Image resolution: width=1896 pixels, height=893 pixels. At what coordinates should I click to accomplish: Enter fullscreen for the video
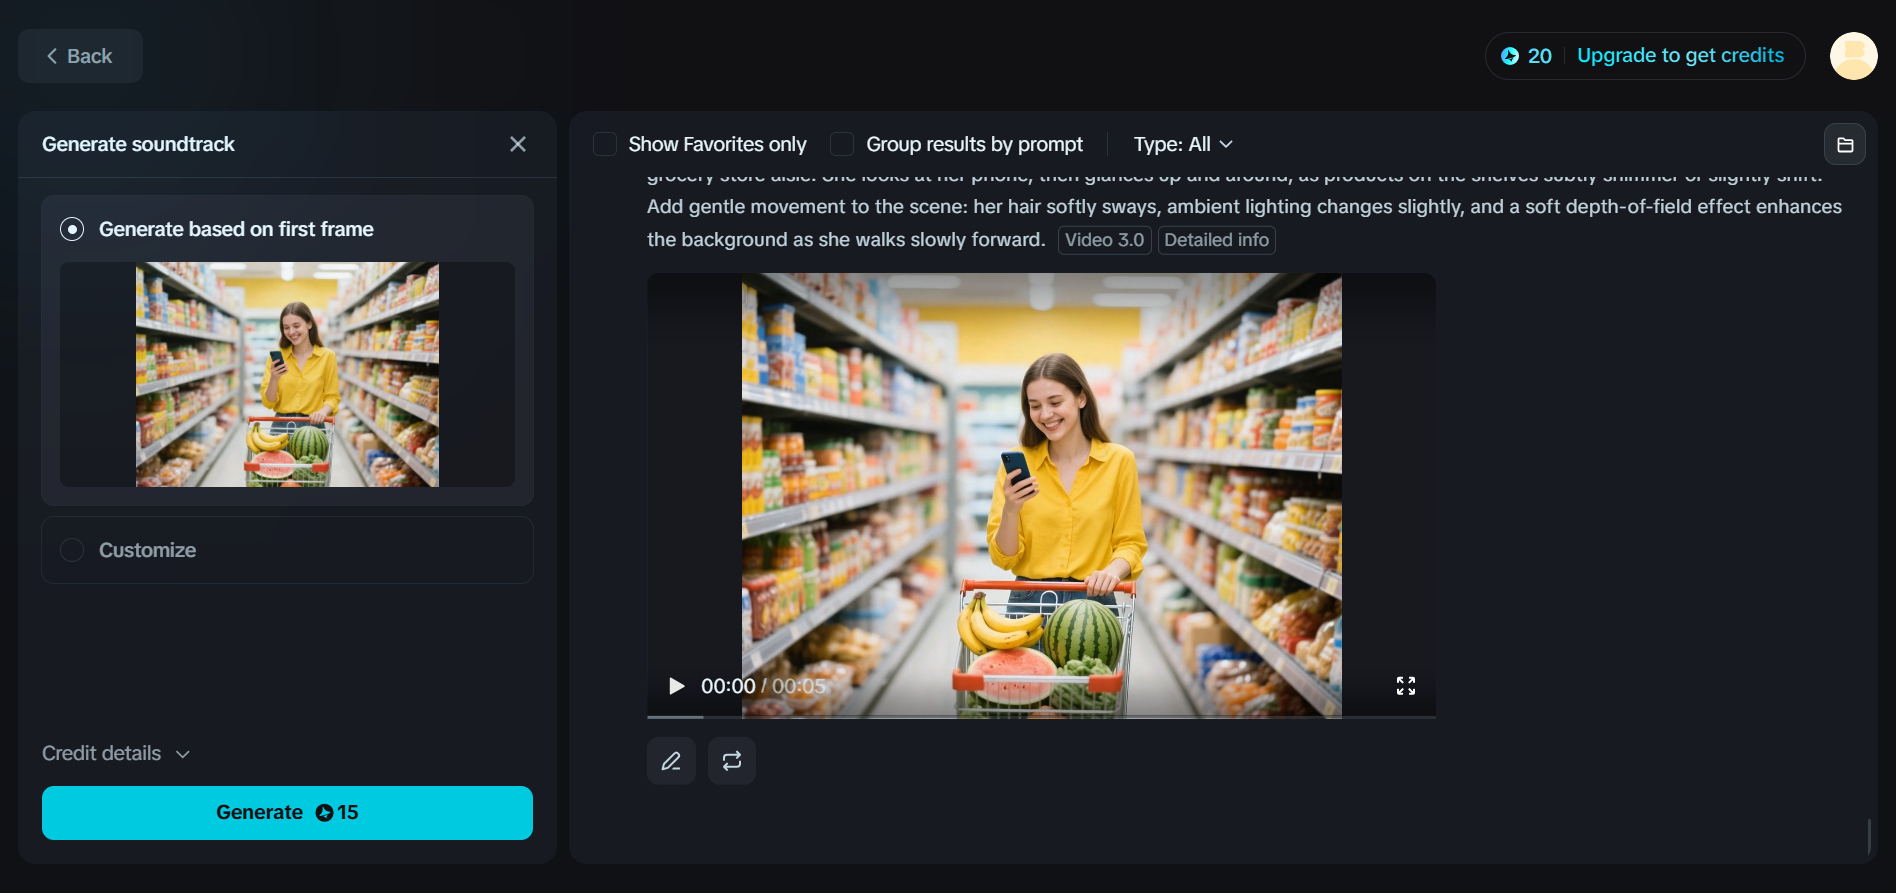point(1406,686)
